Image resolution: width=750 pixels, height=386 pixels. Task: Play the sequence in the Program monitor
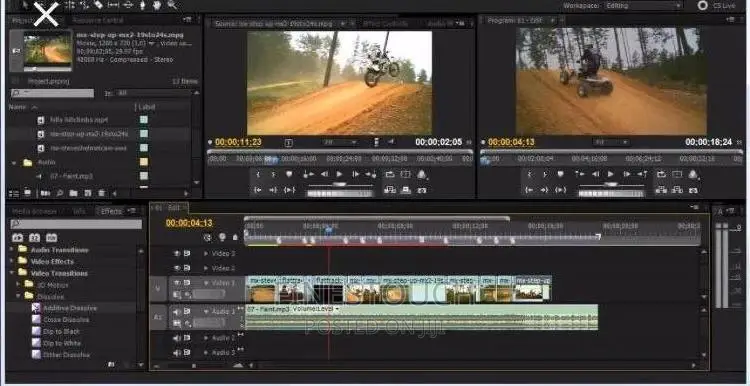[x=610, y=175]
